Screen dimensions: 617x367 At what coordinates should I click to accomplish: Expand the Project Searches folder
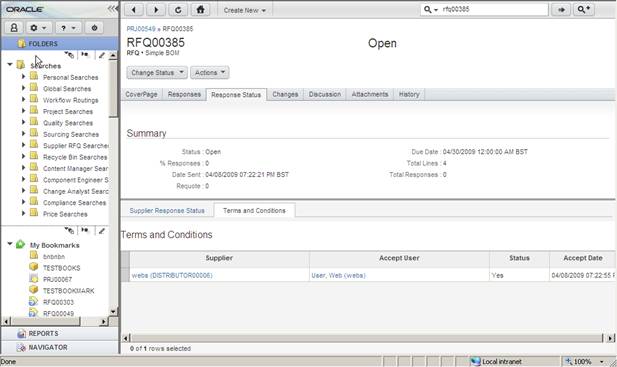[x=23, y=111]
